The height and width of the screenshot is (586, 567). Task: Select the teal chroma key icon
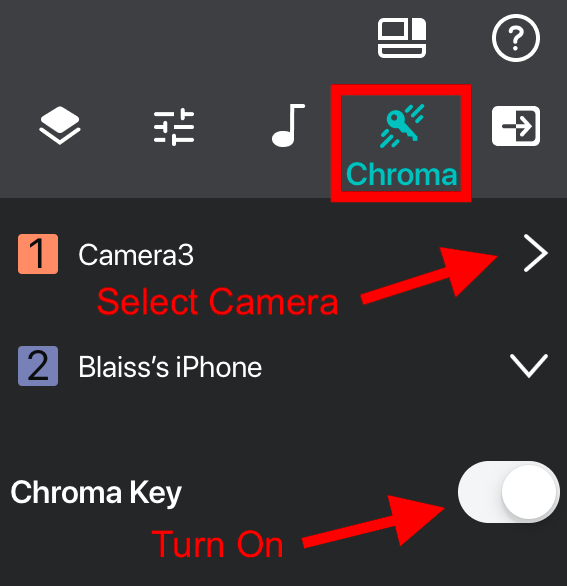click(402, 126)
